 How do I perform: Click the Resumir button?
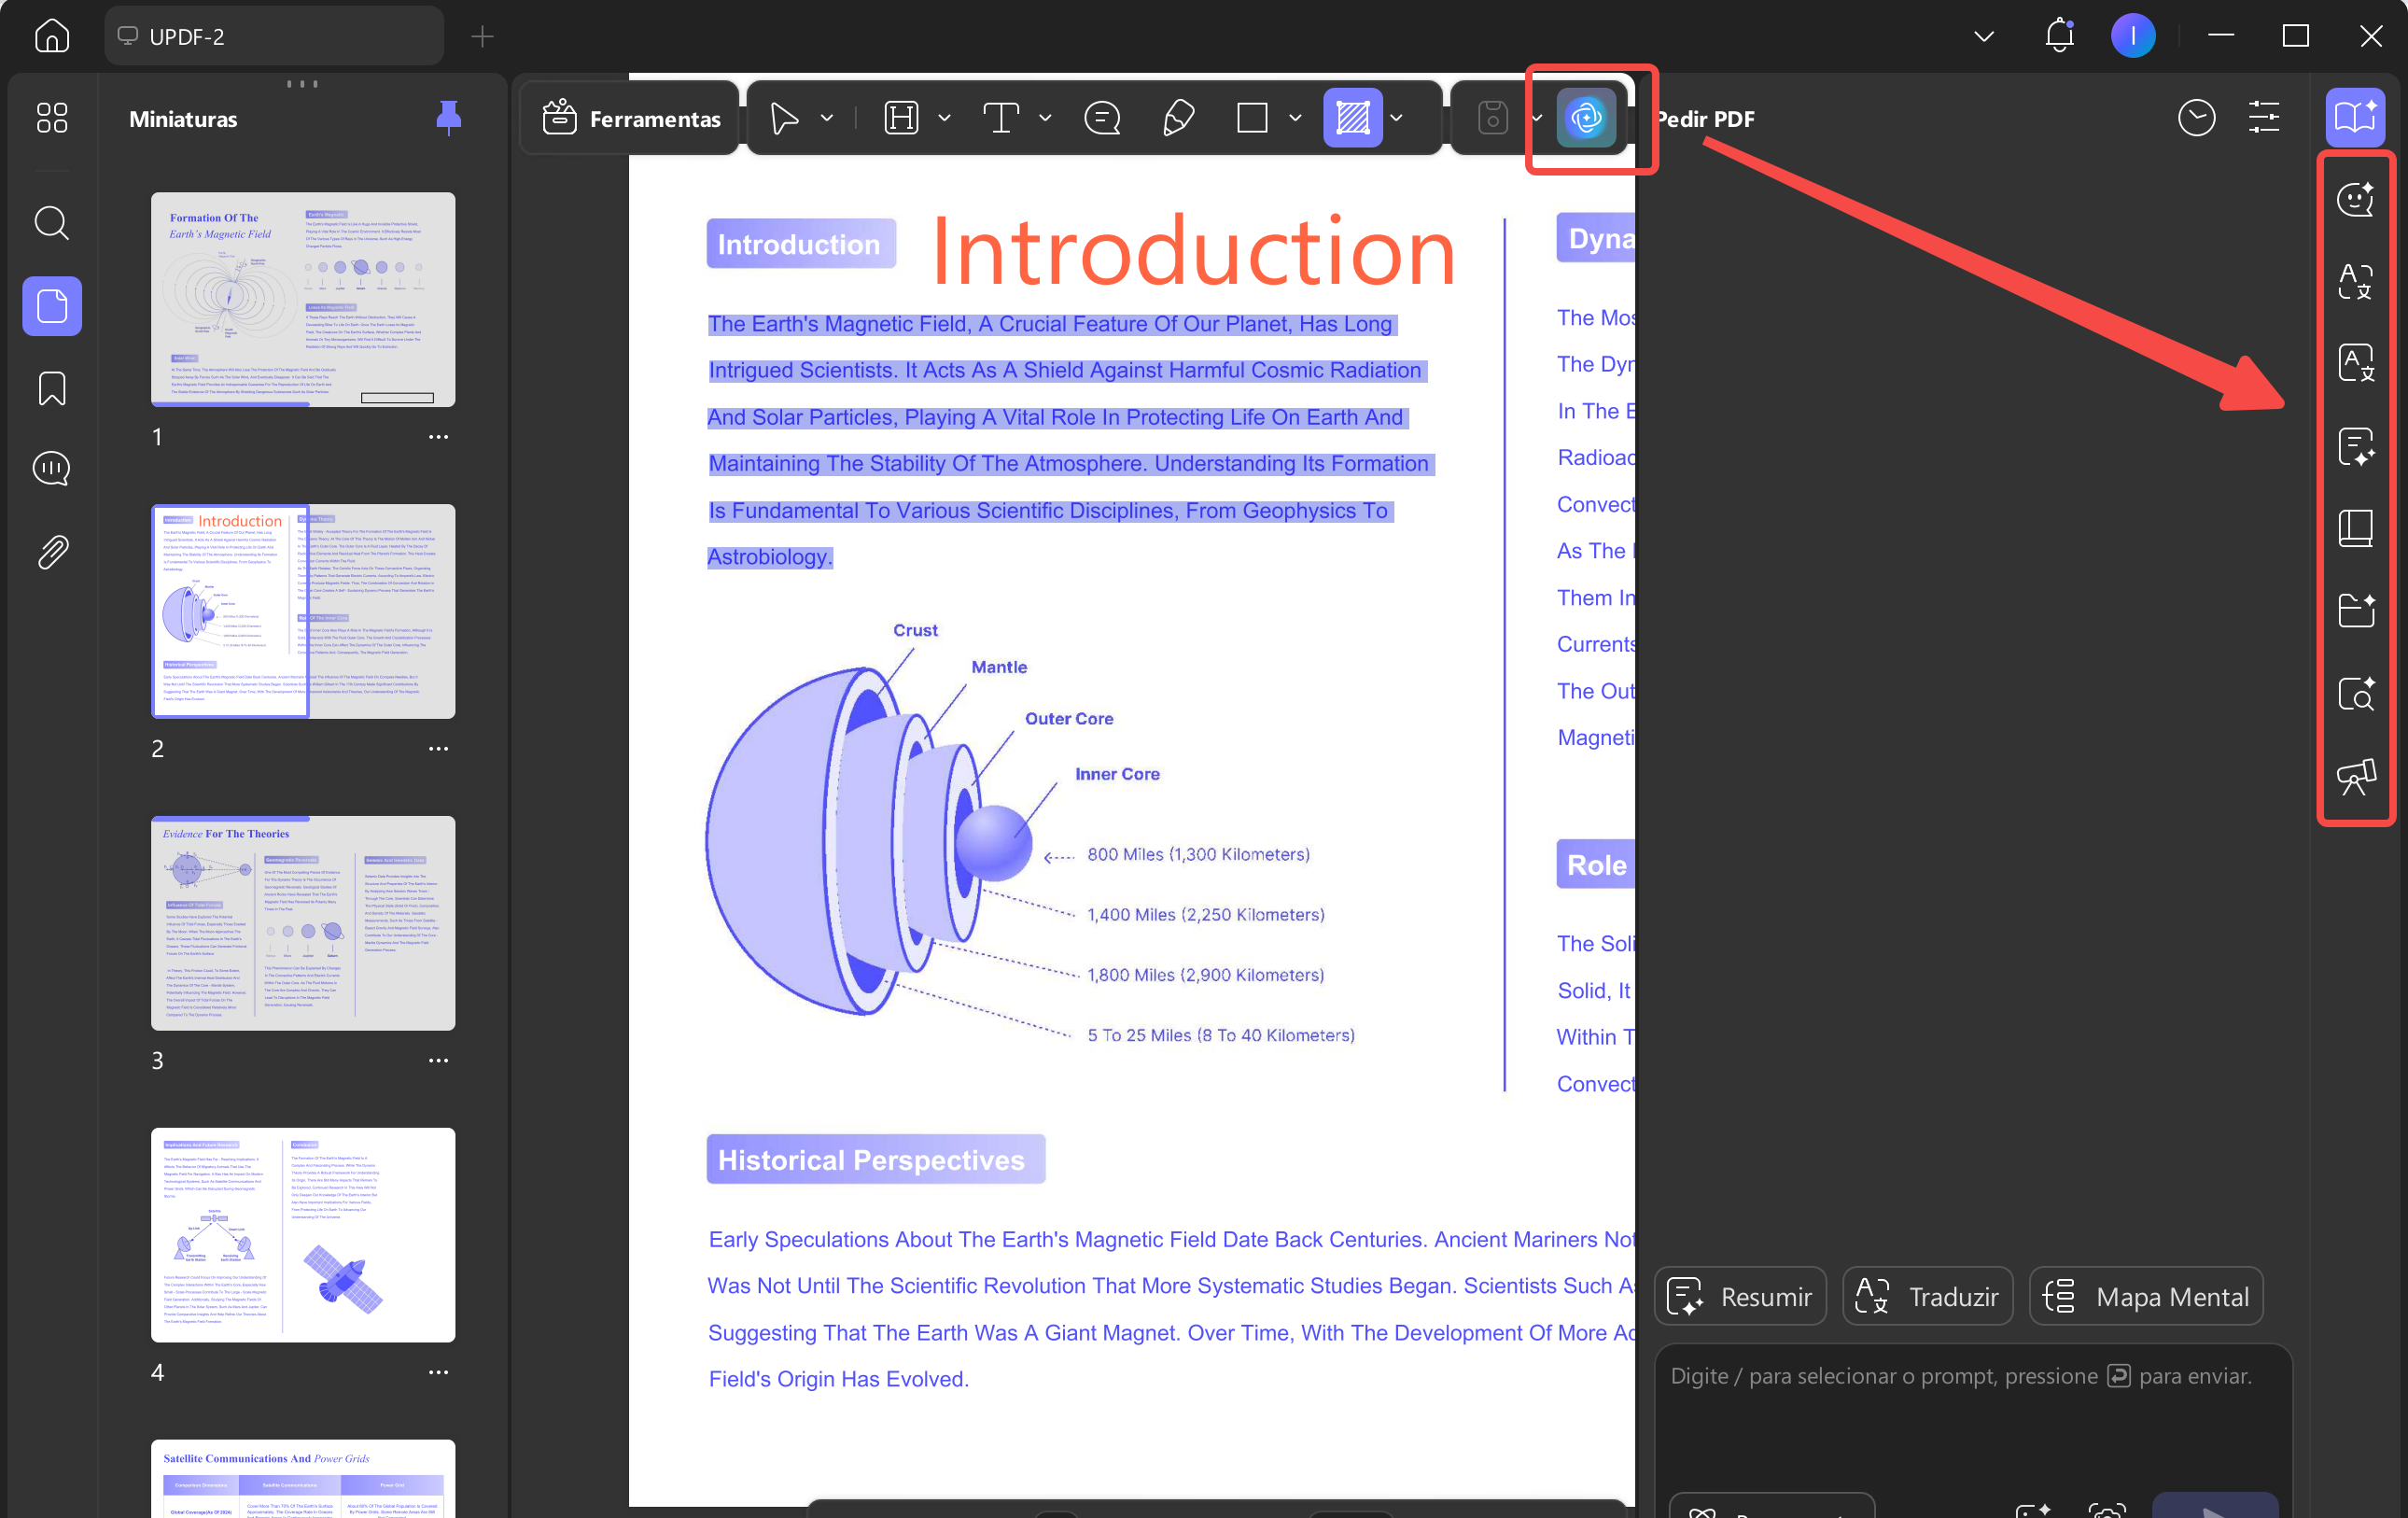1740,1296
